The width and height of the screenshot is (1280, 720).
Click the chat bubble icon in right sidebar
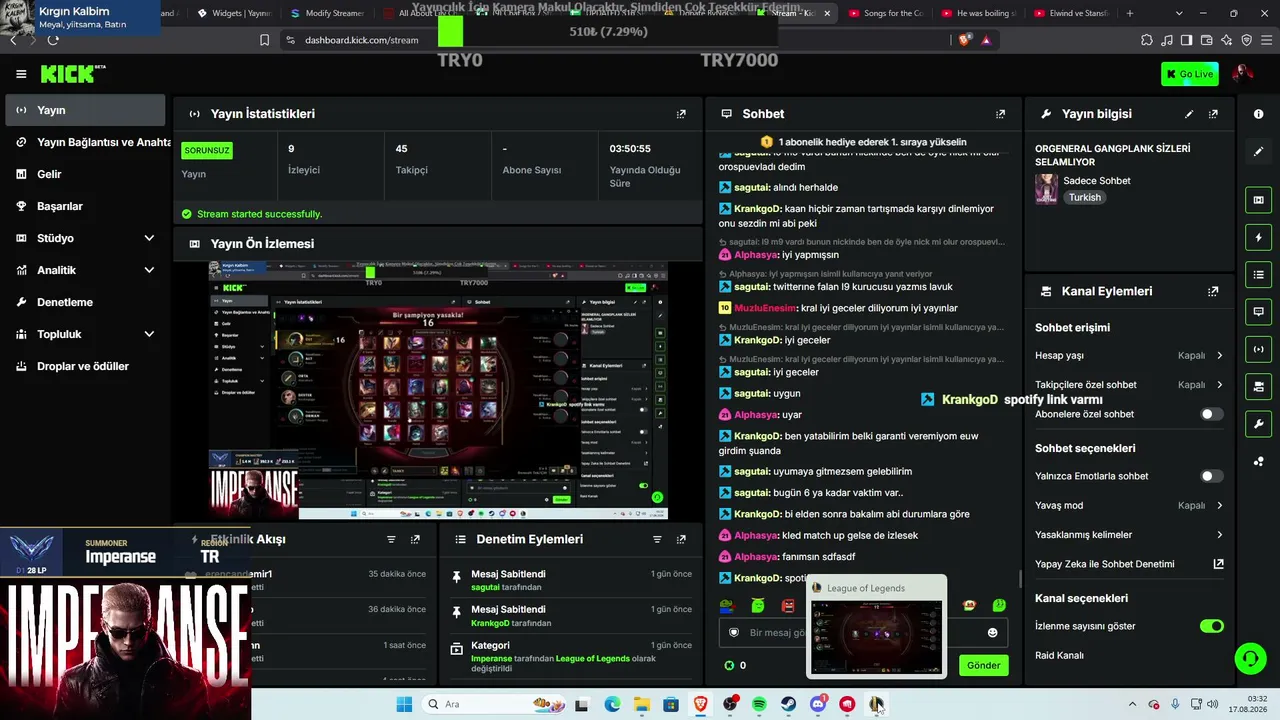click(1258, 312)
